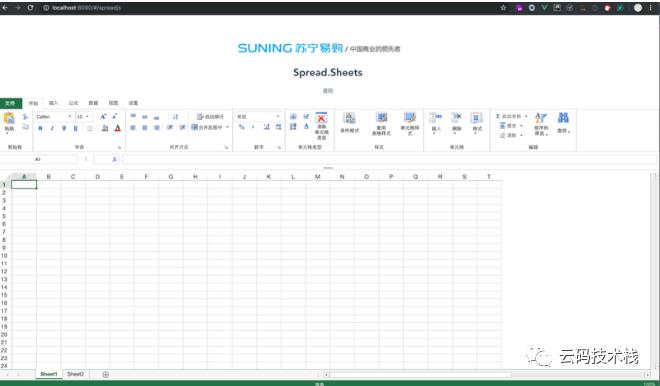Switch to the 数据 data ribbon tab
This screenshot has width=660, height=386.
[93, 103]
